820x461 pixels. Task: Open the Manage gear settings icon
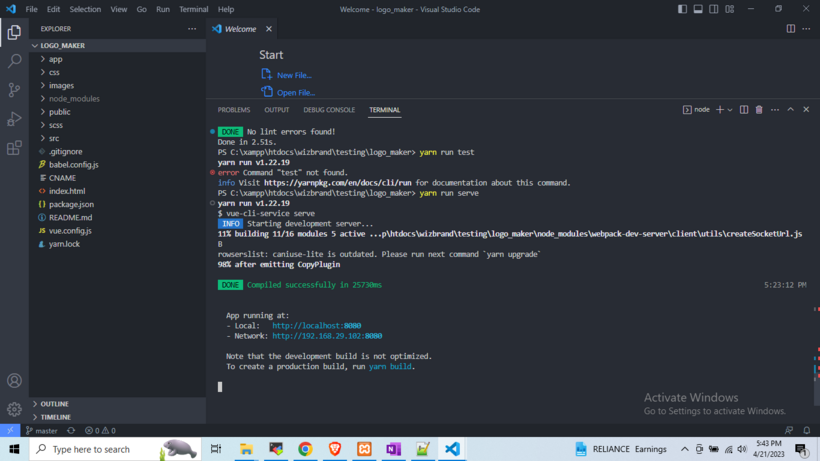14,409
